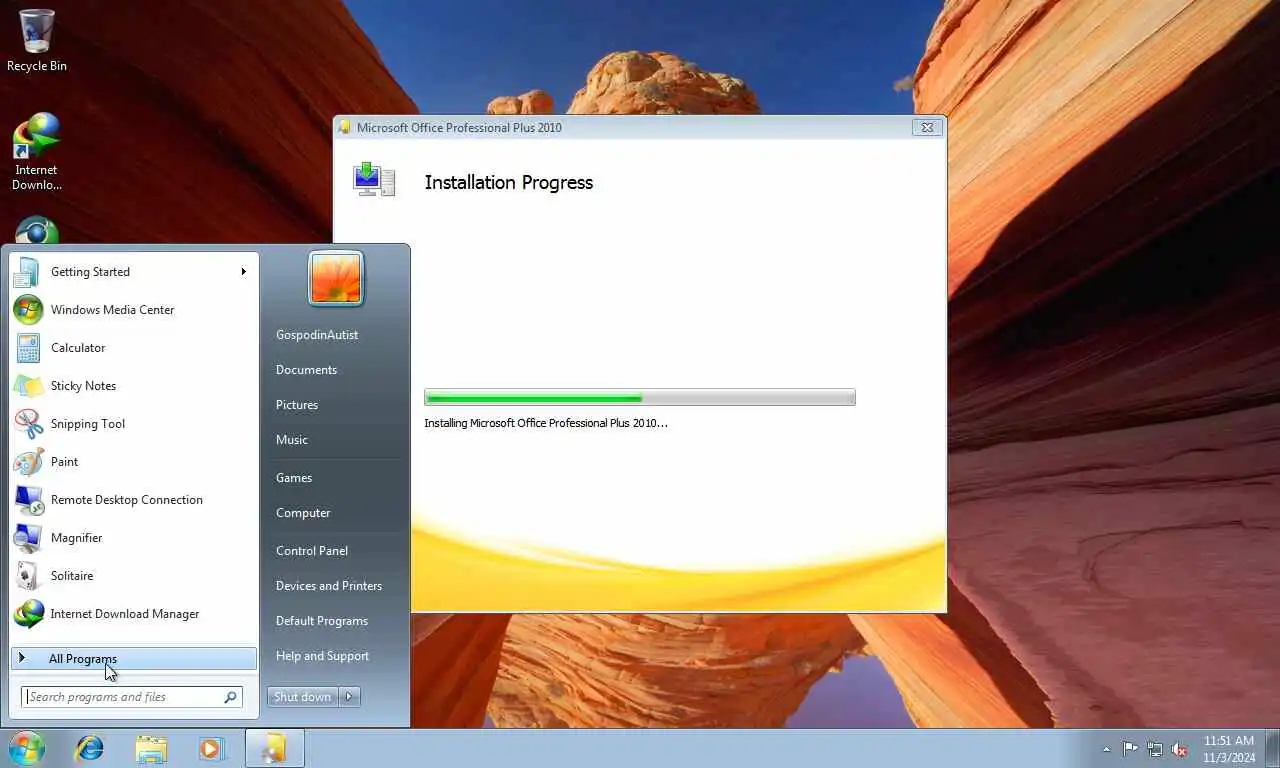Open Help and Support
The height and width of the screenshot is (768, 1280).
[322, 656]
